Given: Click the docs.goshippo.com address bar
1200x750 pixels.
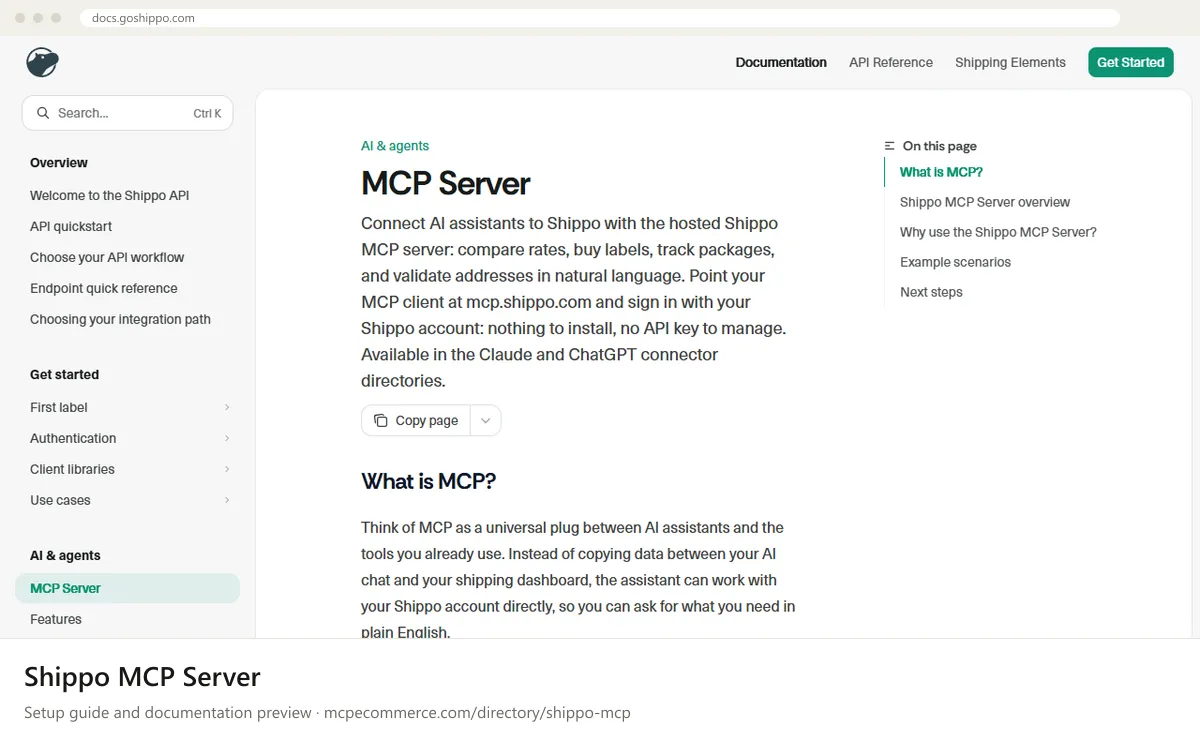Looking at the screenshot, I should click(598, 18).
